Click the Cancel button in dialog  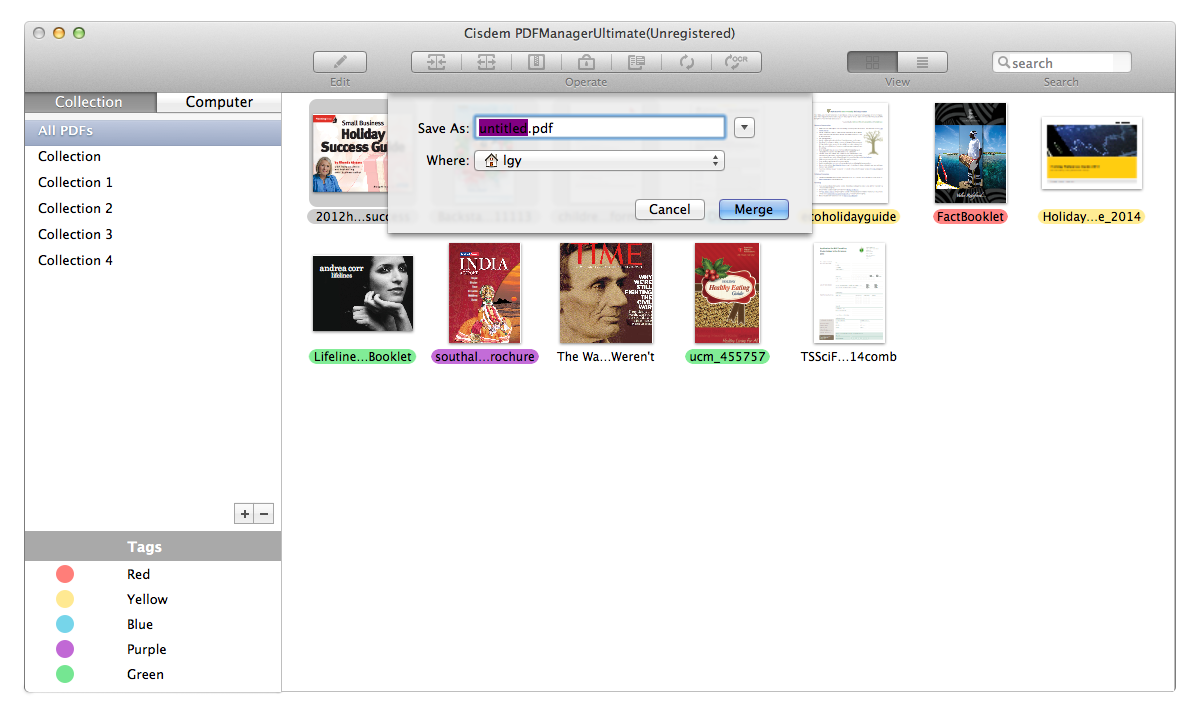[x=670, y=210]
